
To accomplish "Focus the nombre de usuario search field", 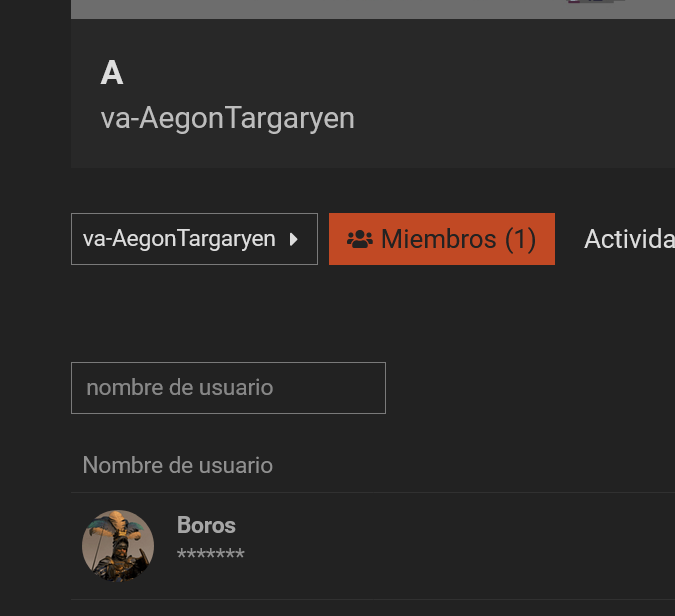I will pyautogui.click(x=228, y=388).
